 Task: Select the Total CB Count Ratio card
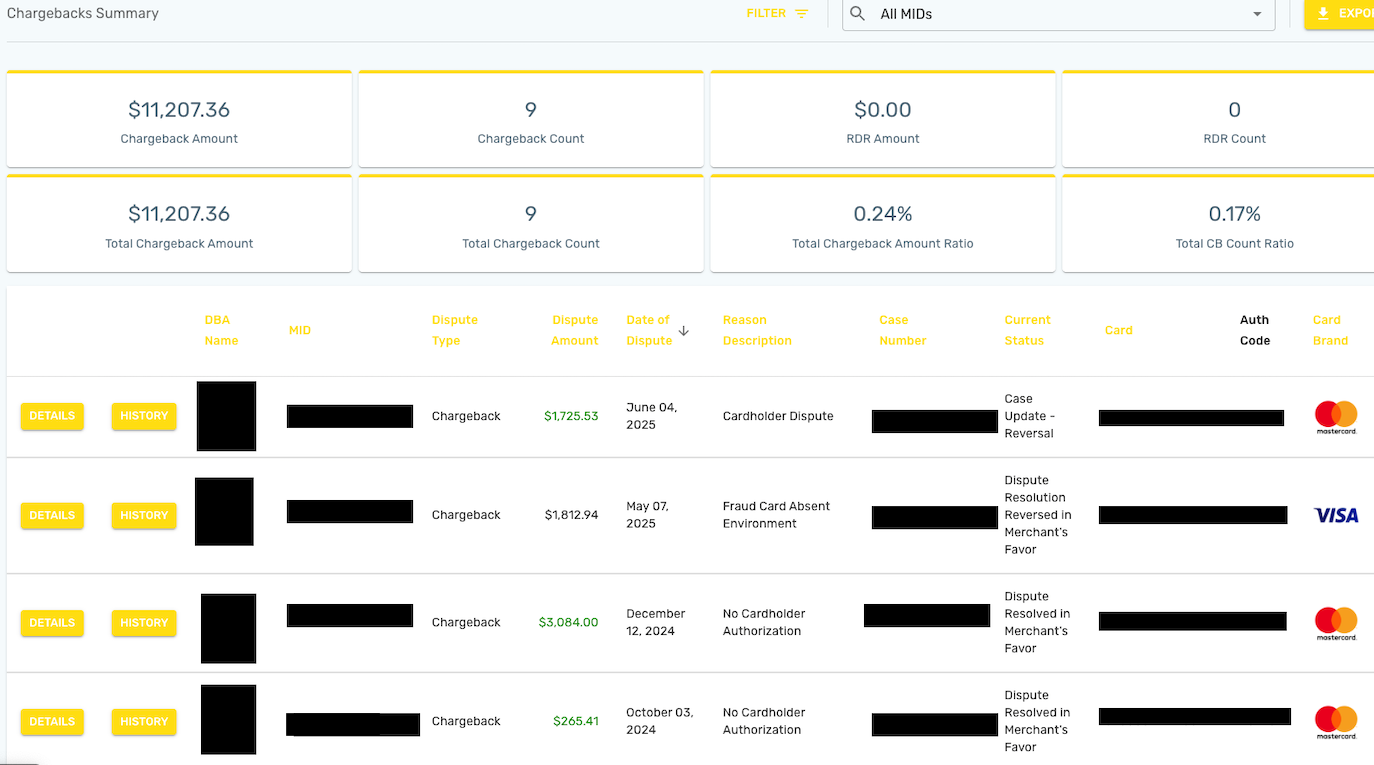(1218, 223)
